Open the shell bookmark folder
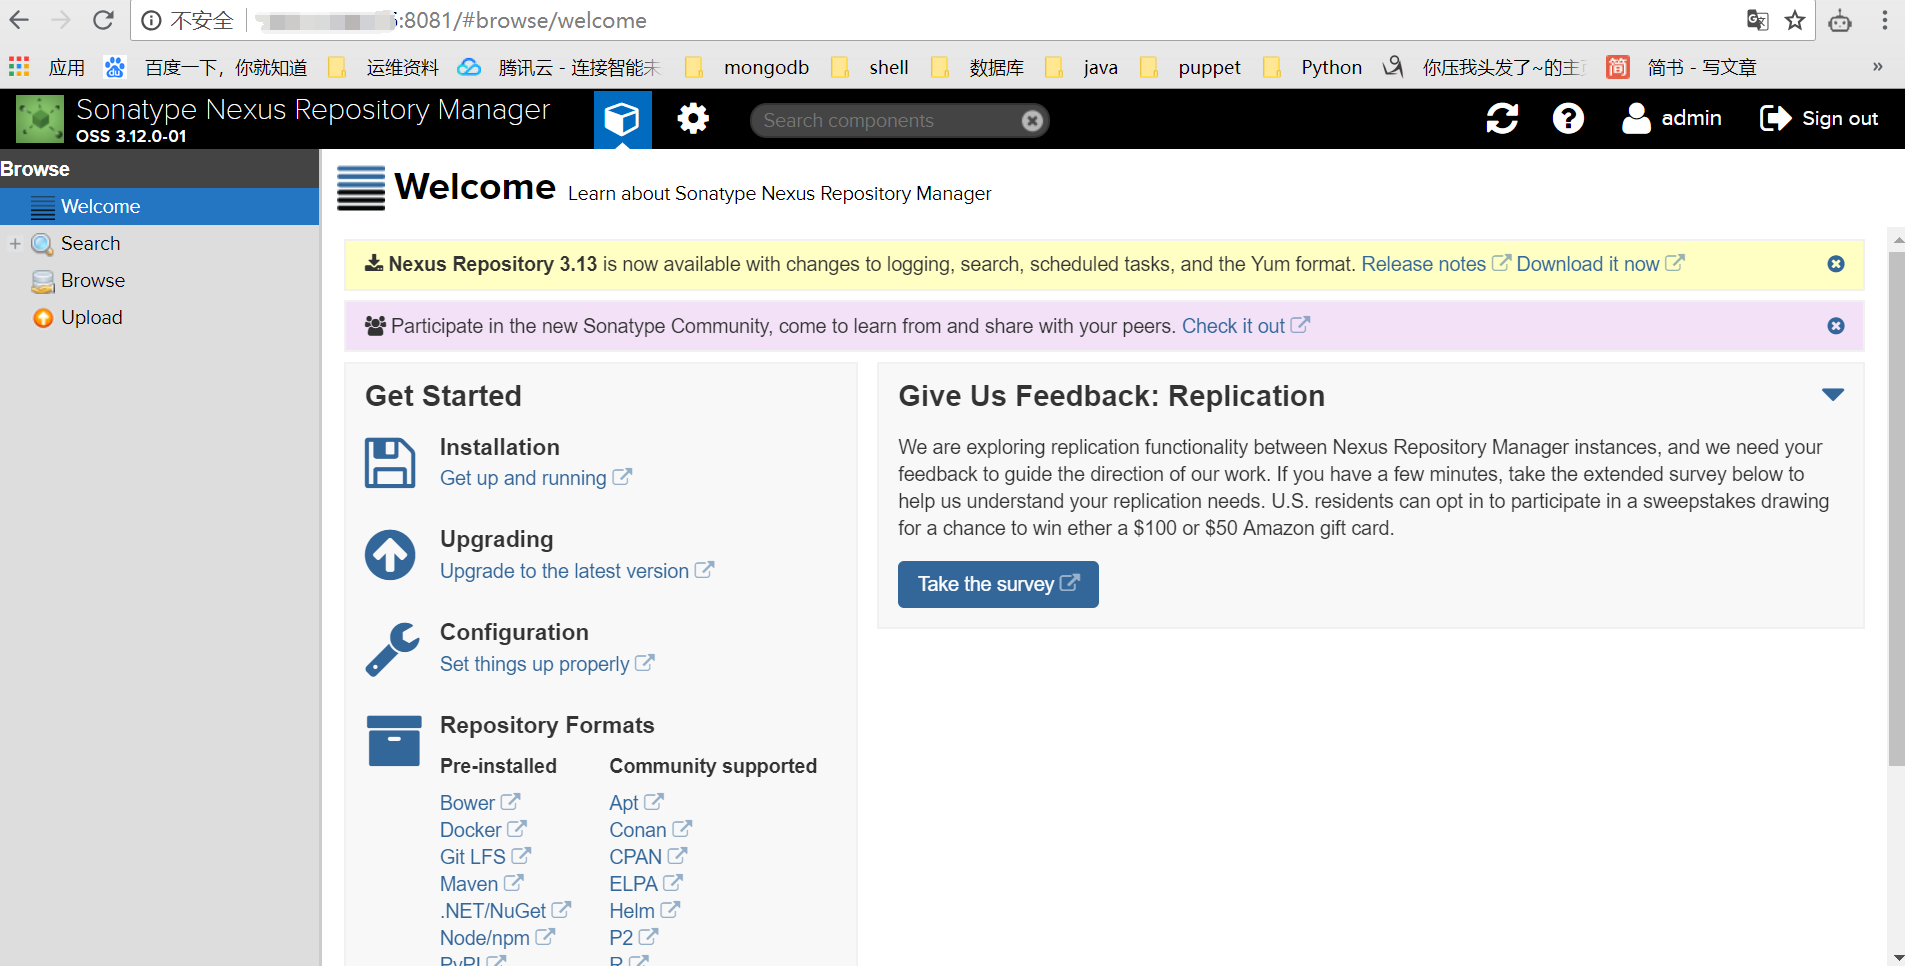The width and height of the screenshot is (1905, 966). (870, 67)
